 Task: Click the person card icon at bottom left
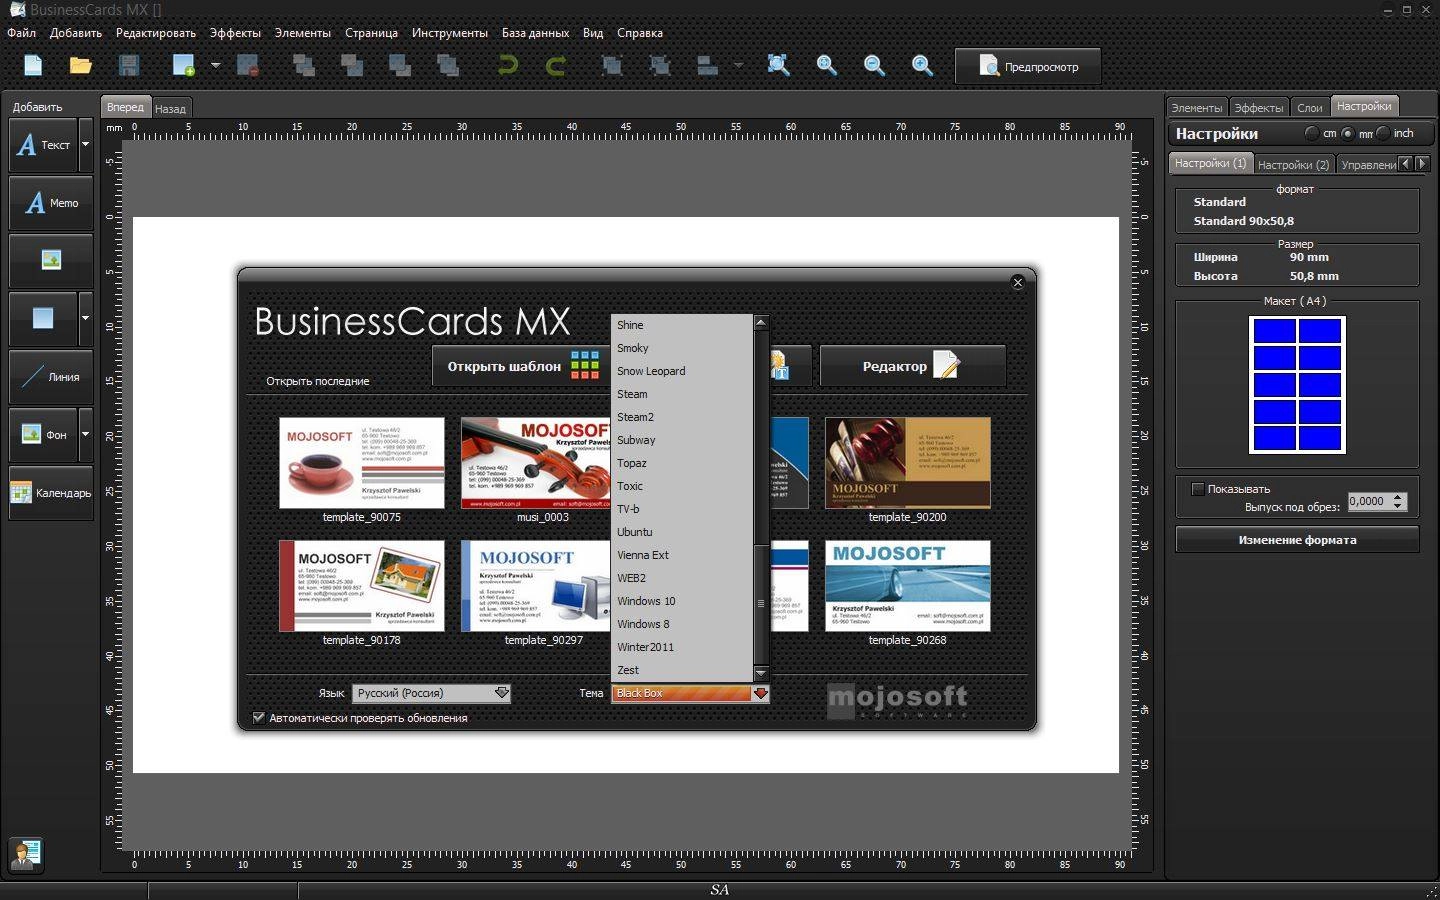click(26, 855)
